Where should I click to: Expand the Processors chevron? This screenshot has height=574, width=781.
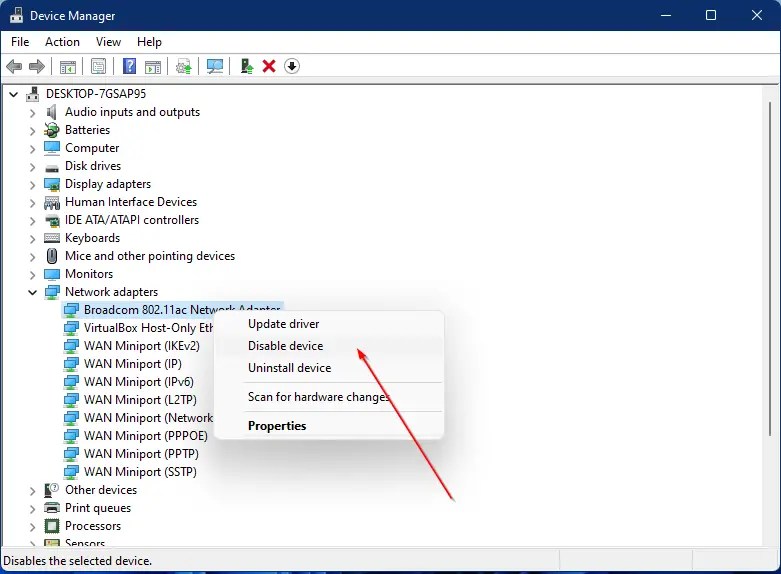point(32,527)
